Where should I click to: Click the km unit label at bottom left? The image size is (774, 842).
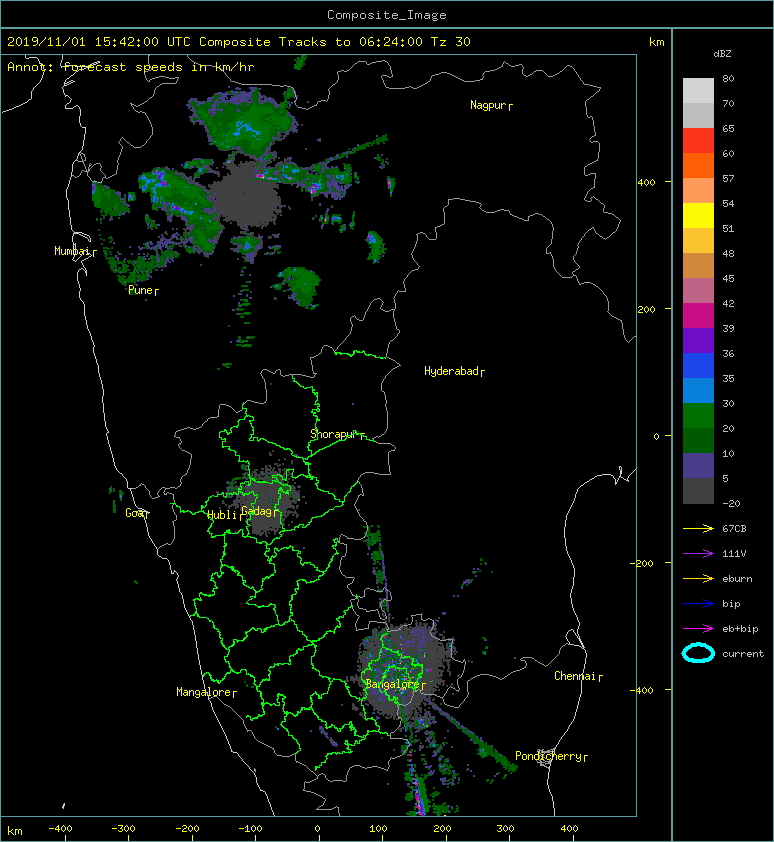click(15, 831)
